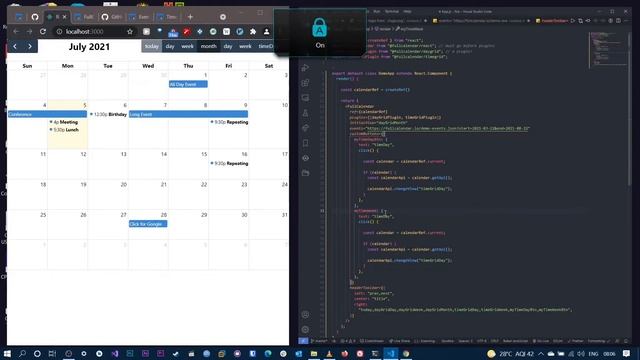Open the 12:00p Birthday event
The width and height of the screenshot is (640, 360).
pos(108,114)
